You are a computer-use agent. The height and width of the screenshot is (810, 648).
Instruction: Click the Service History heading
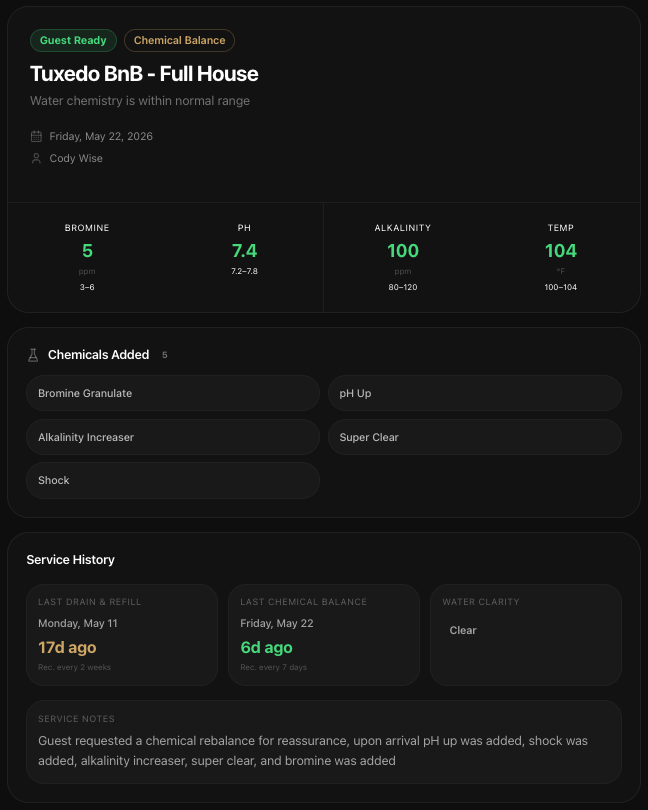(71, 560)
